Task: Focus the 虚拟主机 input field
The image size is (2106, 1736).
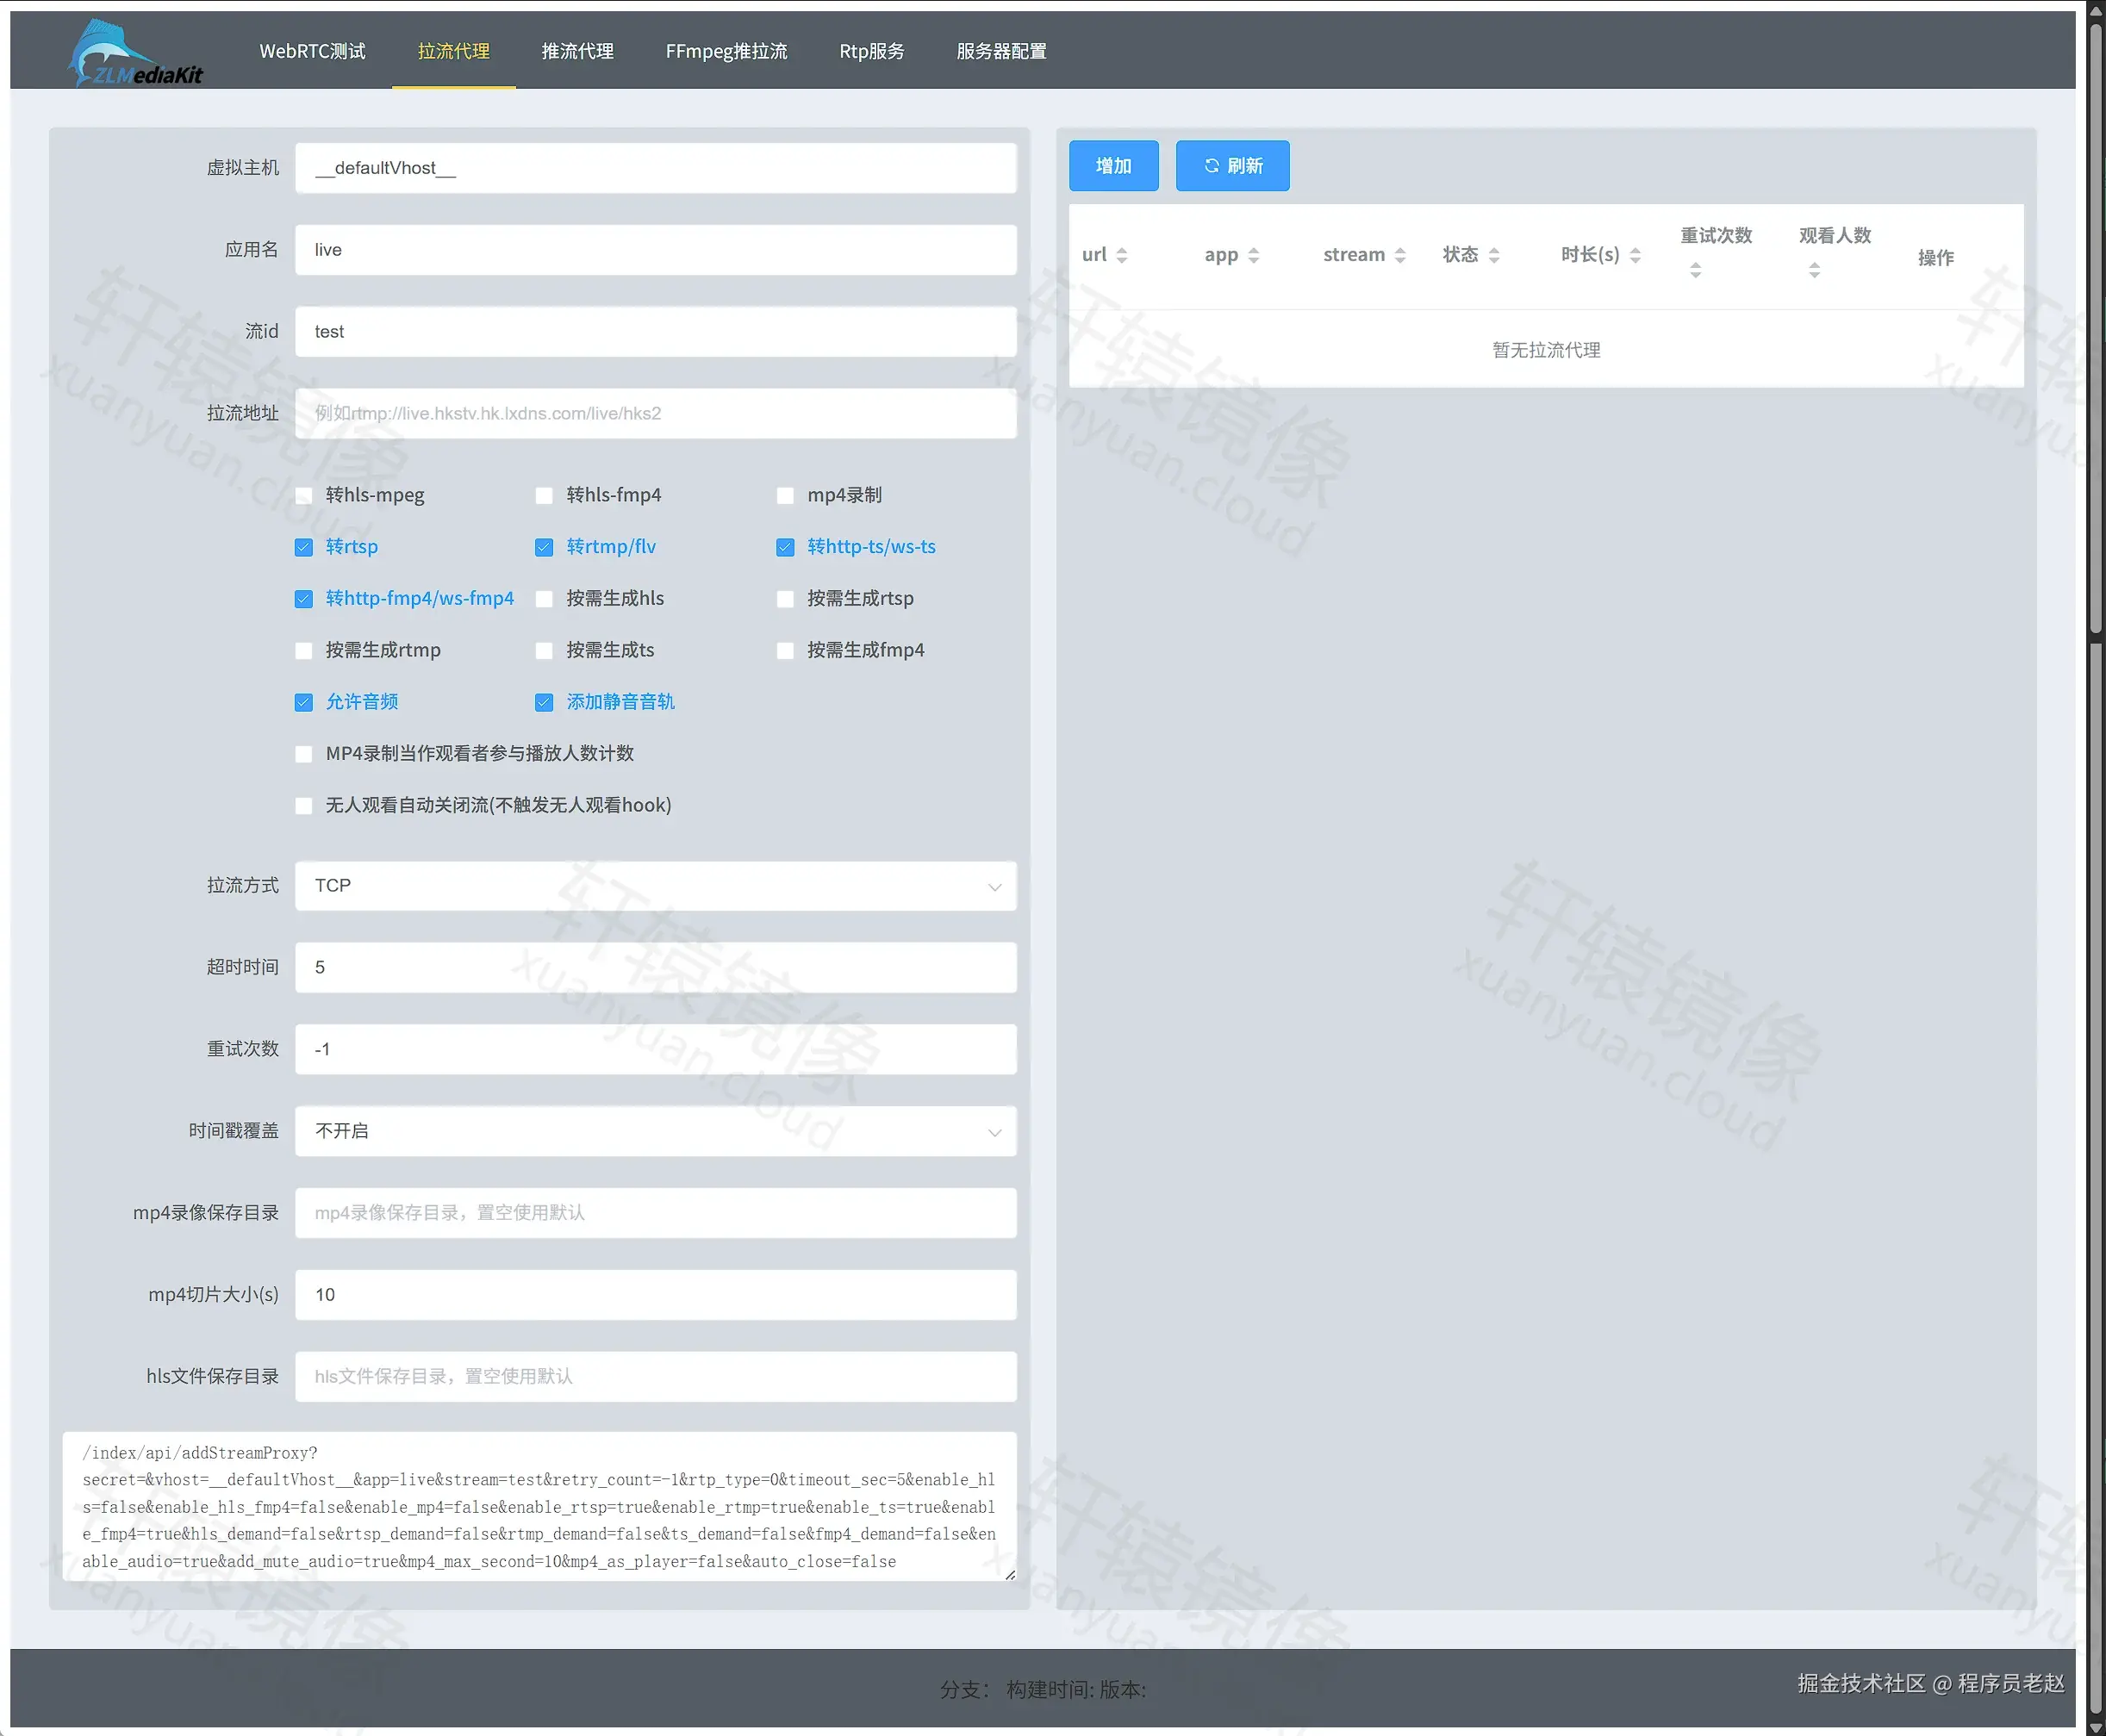Action: pyautogui.click(x=656, y=168)
